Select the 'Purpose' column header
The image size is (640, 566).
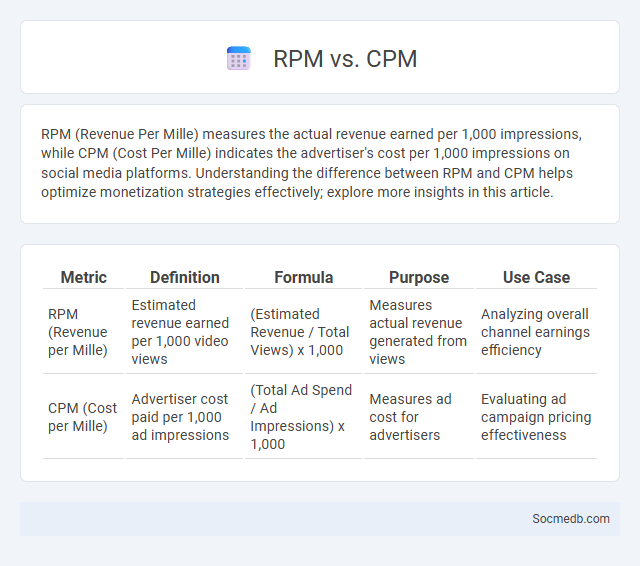point(419,277)
